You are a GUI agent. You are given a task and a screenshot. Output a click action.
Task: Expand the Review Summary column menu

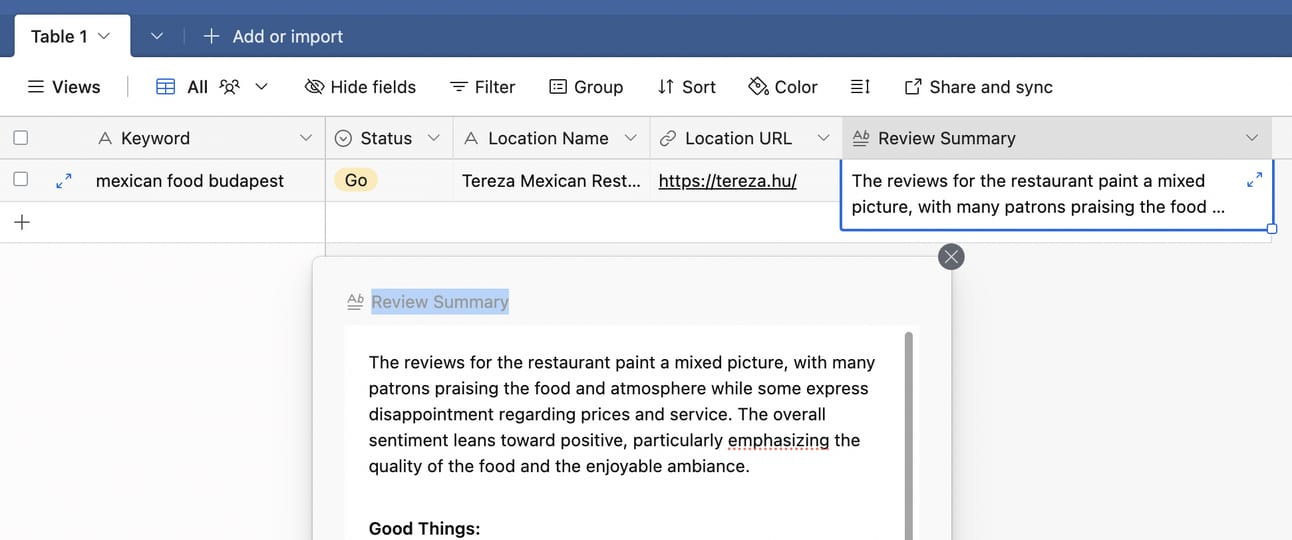1252,138
